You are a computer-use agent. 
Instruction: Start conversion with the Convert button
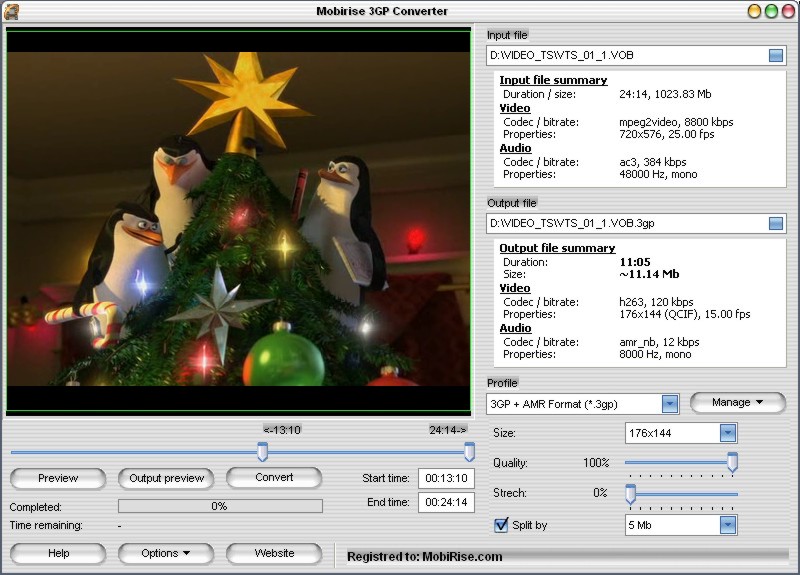pos(274,478)
